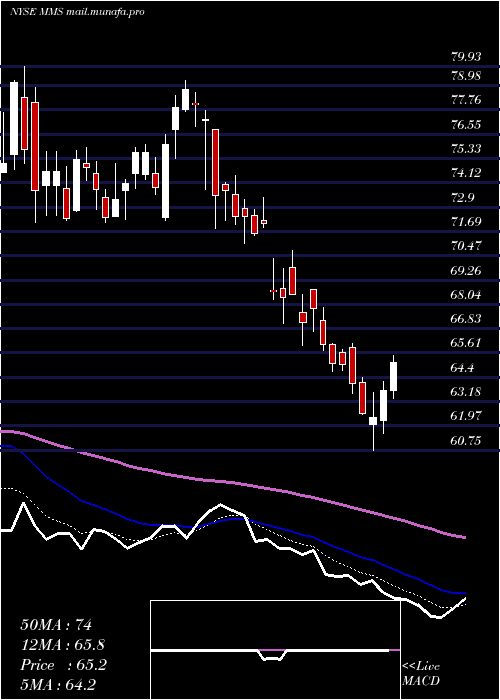The height and width of the screenshot is (700, 500).
Task: Click the '5MA : 64.2' readout
Action: 59,685
